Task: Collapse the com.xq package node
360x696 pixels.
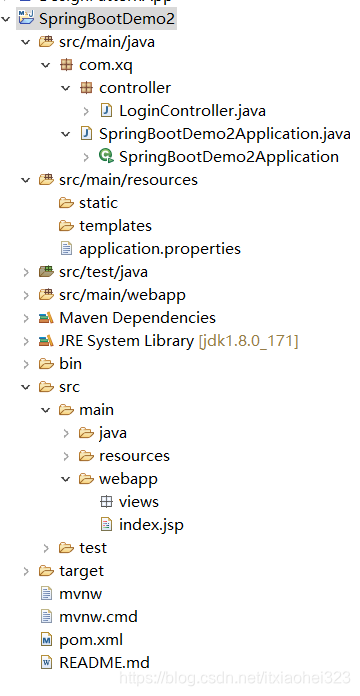Action: click(46, 65)
